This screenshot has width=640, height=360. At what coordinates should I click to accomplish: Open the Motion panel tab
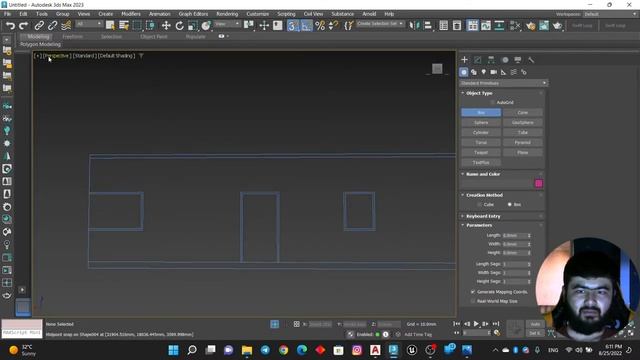coord(505,60)
